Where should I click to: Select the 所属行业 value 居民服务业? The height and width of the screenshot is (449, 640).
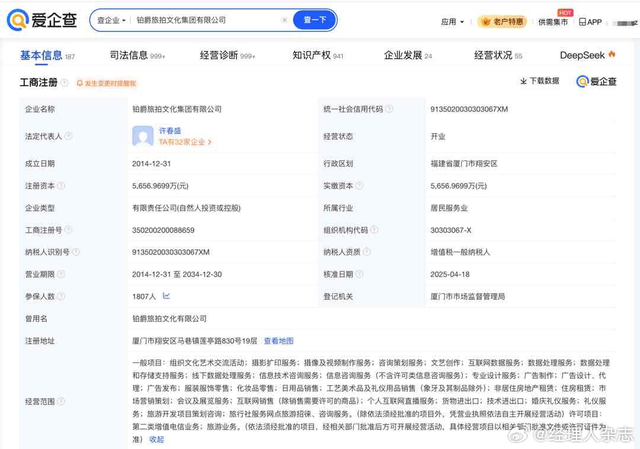click(x=449, y=208)
